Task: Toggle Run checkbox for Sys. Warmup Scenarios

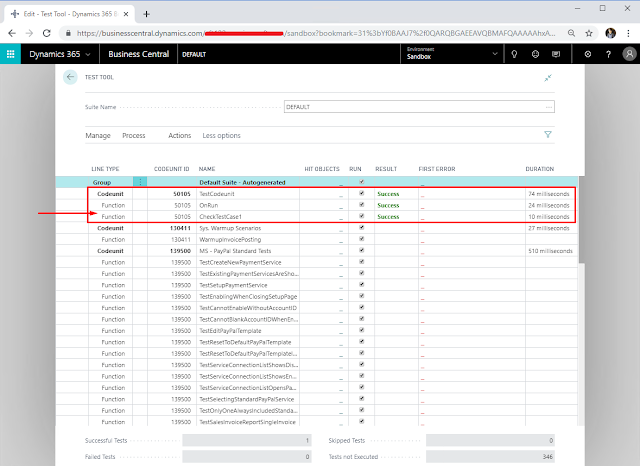Action: (x=361, y=227)
